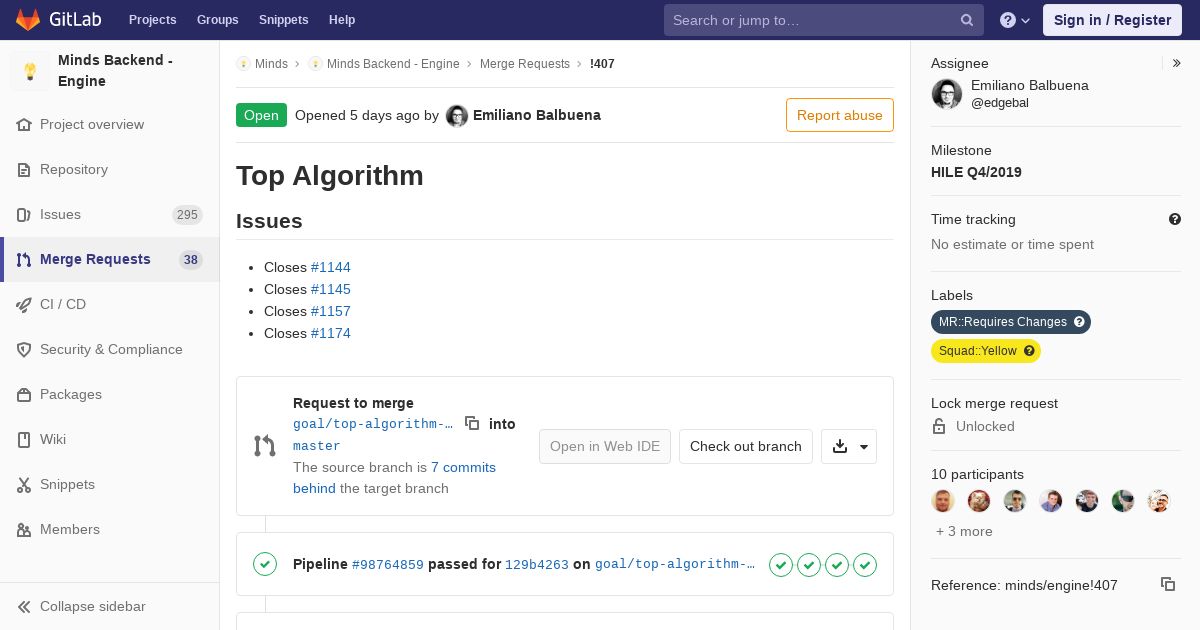Click the Time tracking help icon
1200x630 pixels.
point(1175,219)
